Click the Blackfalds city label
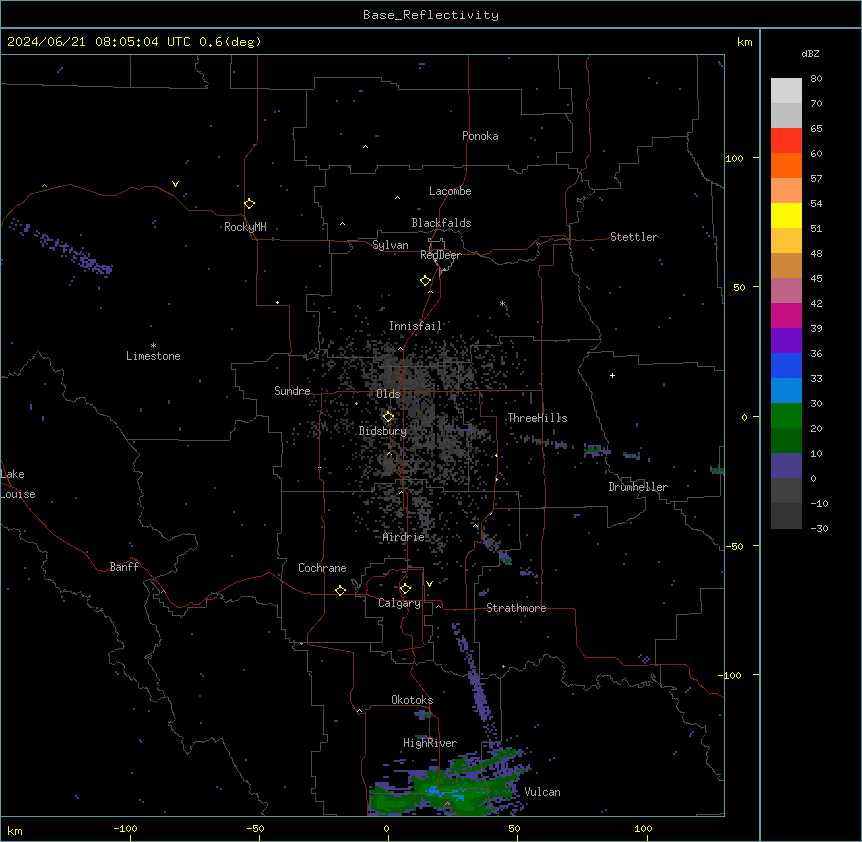Viewport: 862px width, 842px height. (441, 223)
